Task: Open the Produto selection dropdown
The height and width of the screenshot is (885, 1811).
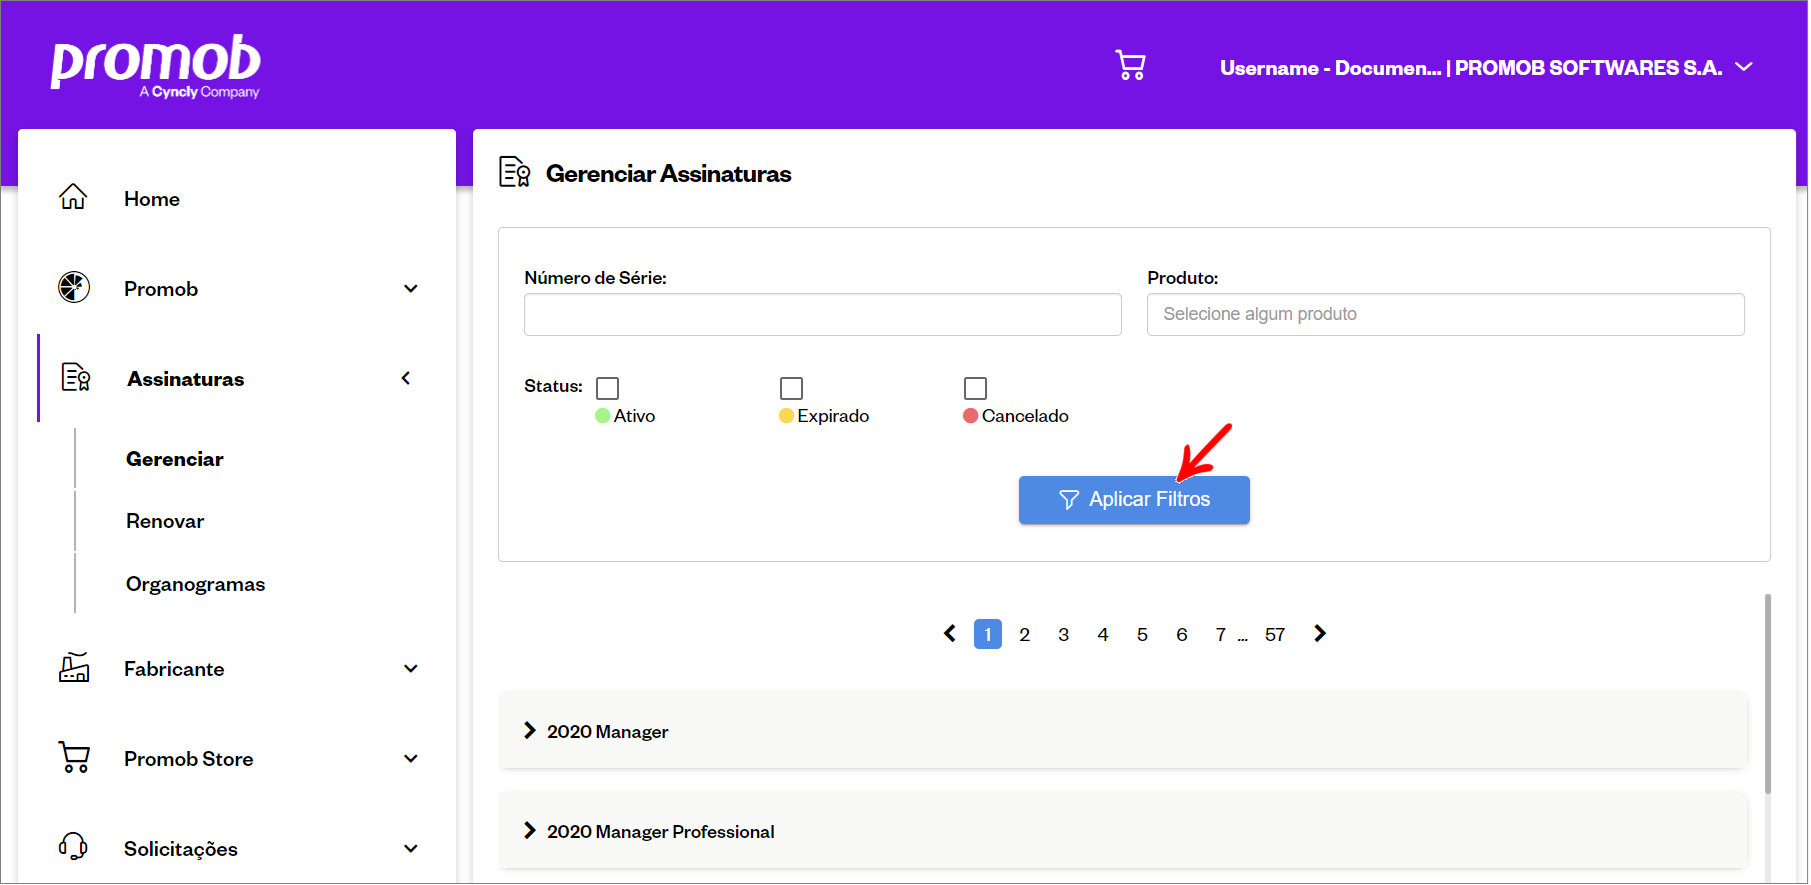Action: (x=1445, y=314)
